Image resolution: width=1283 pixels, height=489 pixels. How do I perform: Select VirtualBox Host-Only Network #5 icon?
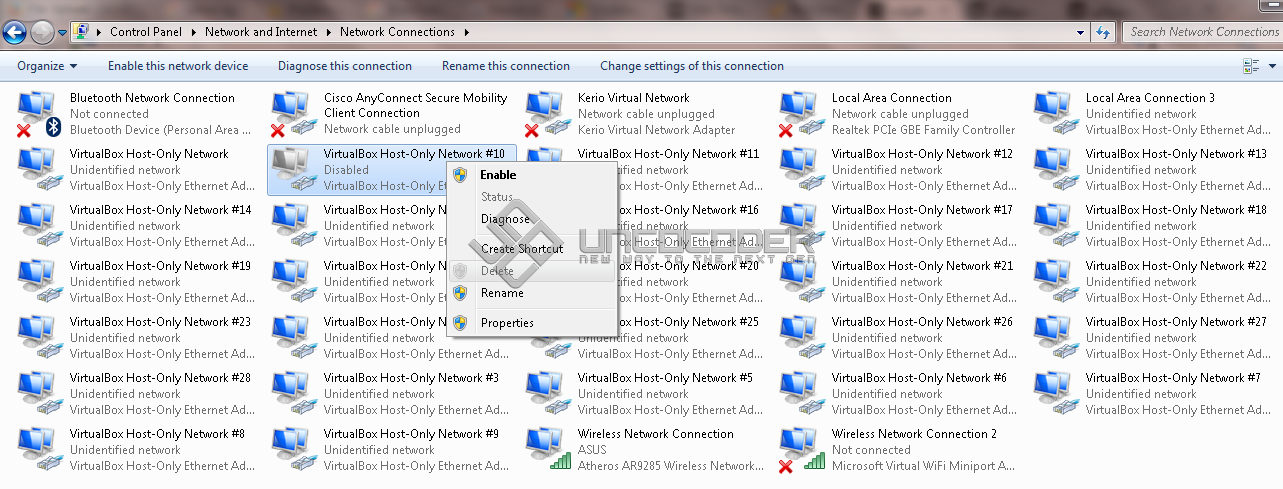(547, 394)
